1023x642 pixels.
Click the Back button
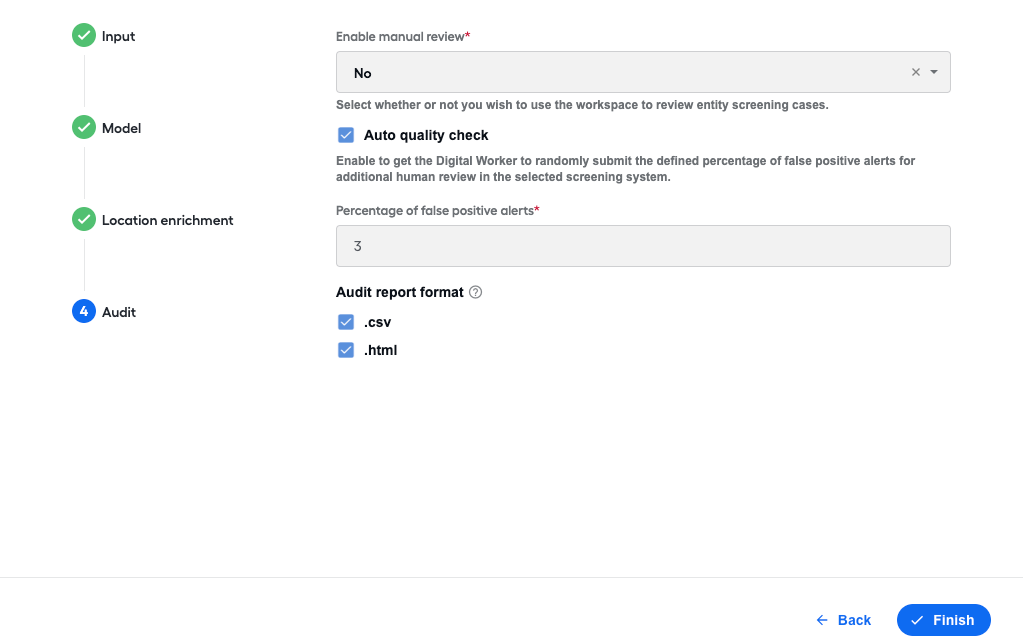[x=844, y=620]
